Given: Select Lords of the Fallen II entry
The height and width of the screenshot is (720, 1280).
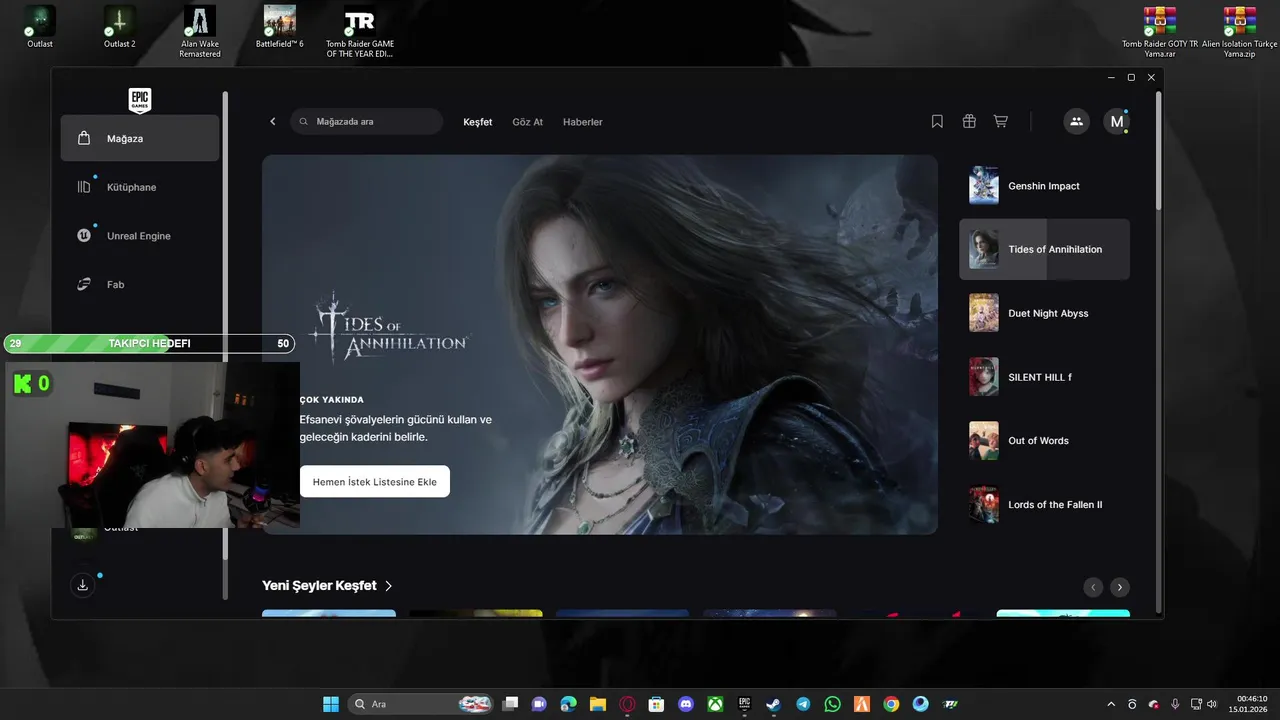Looking at the screenshot, I should tap(1044, 505).
